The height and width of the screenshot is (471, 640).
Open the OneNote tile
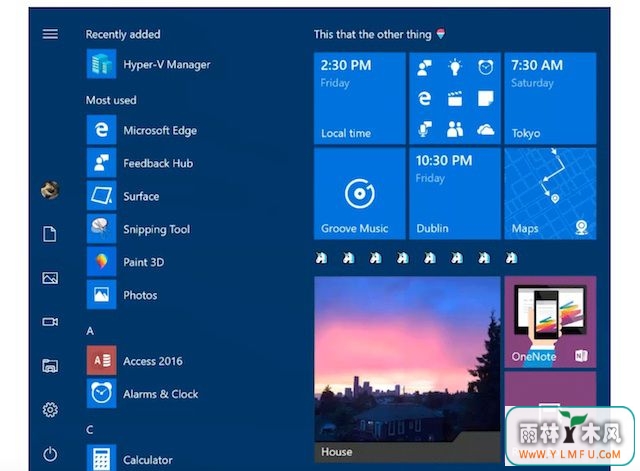pyautogui.click(x=550, y=322)
